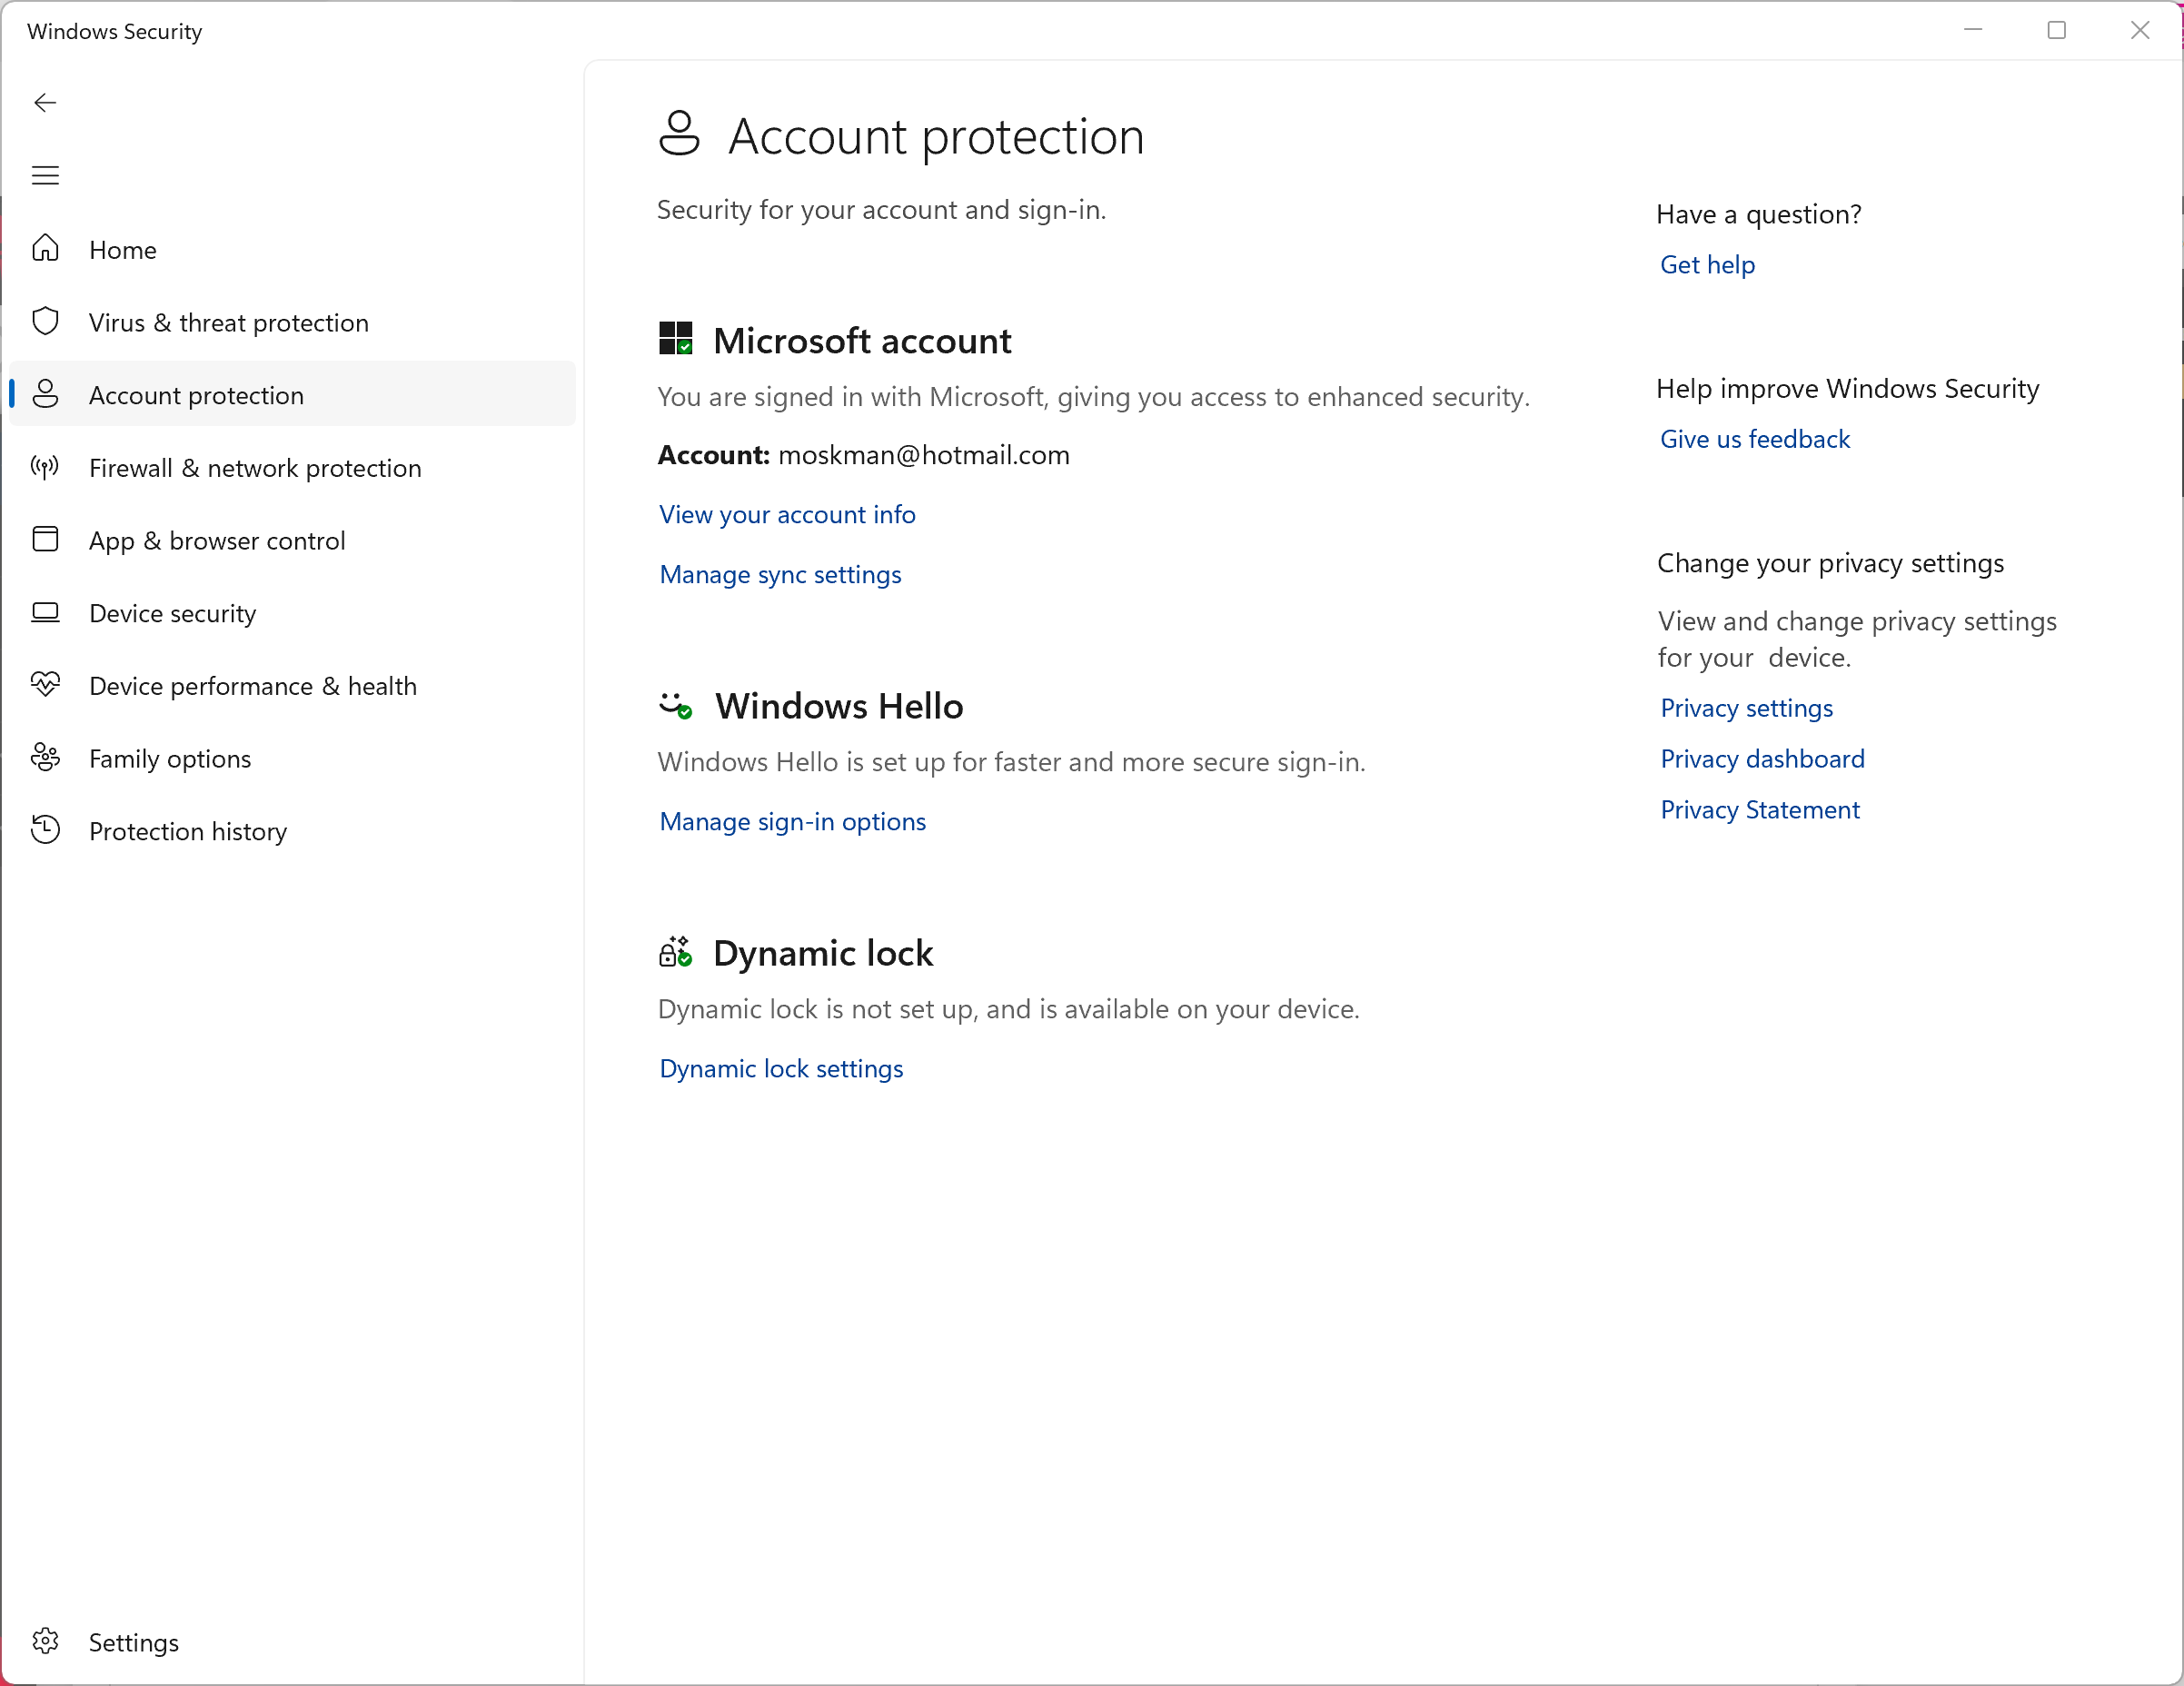Click the Family options icon

point(48,758)
